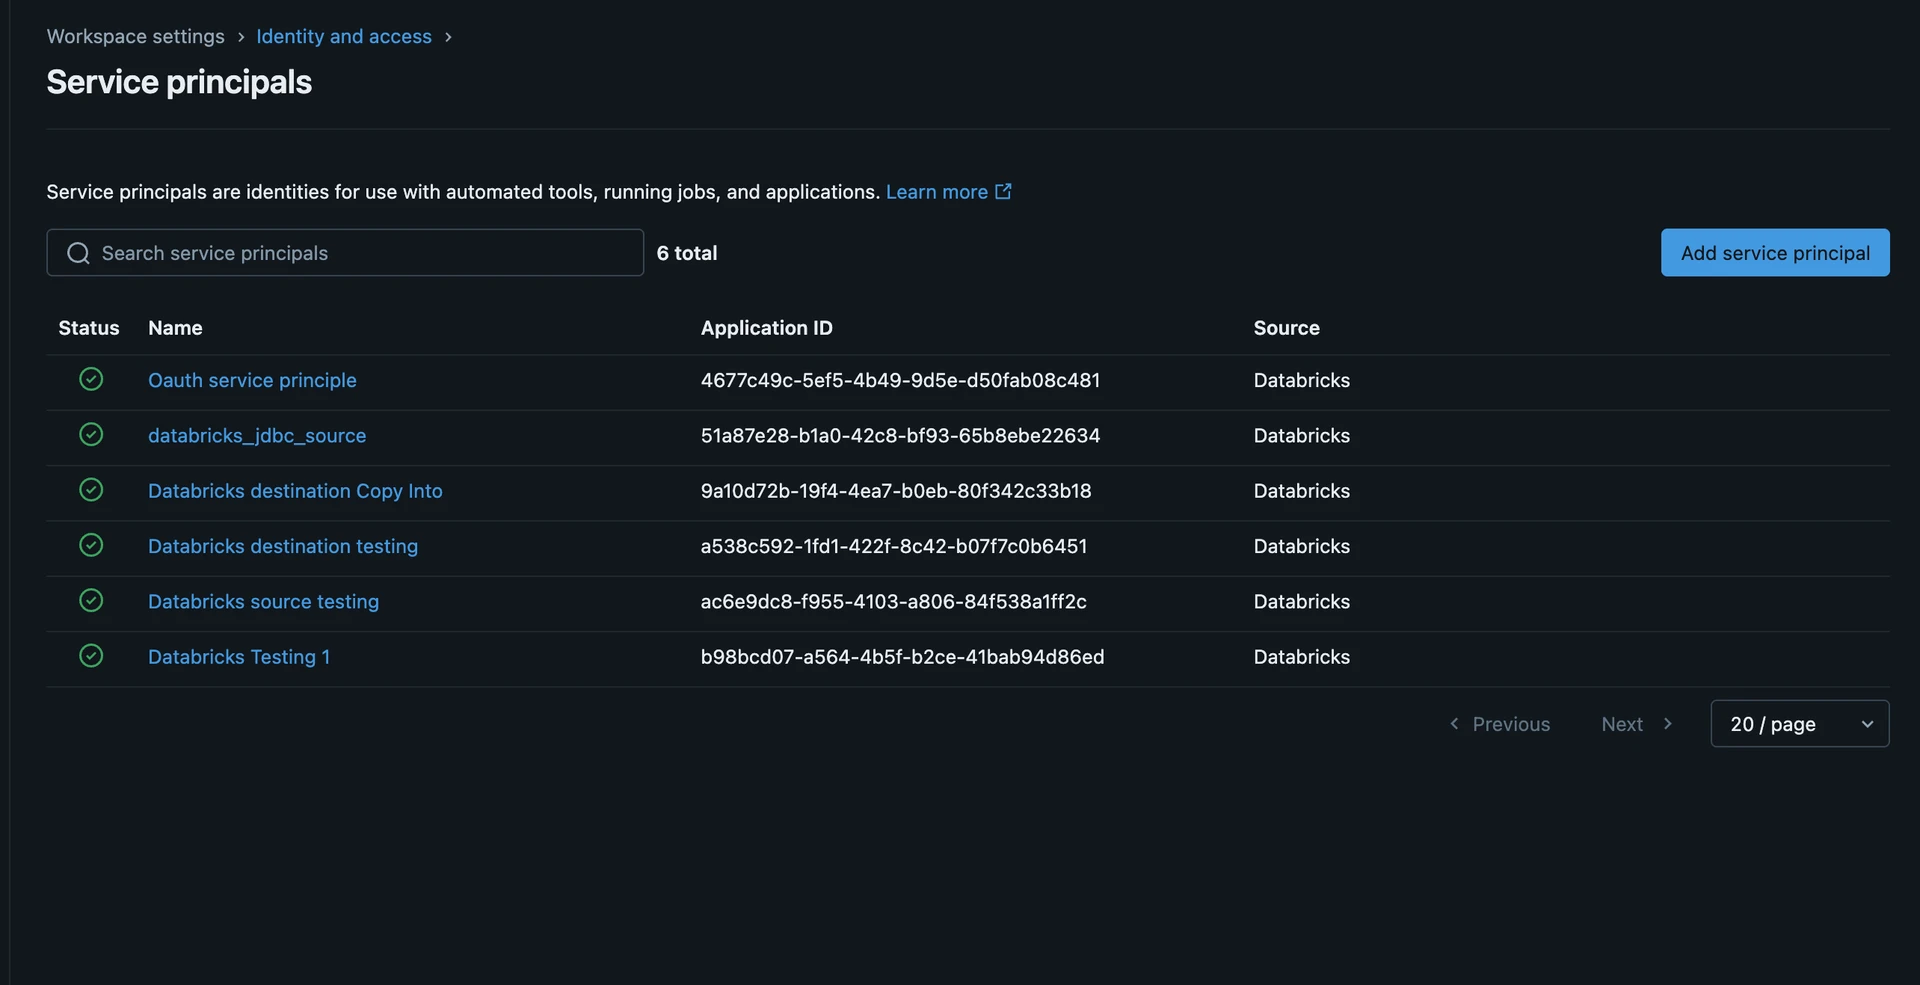Open the 20 / page dropdown
Viewport: 1920px width, 985px height.
coord(1800,723)
